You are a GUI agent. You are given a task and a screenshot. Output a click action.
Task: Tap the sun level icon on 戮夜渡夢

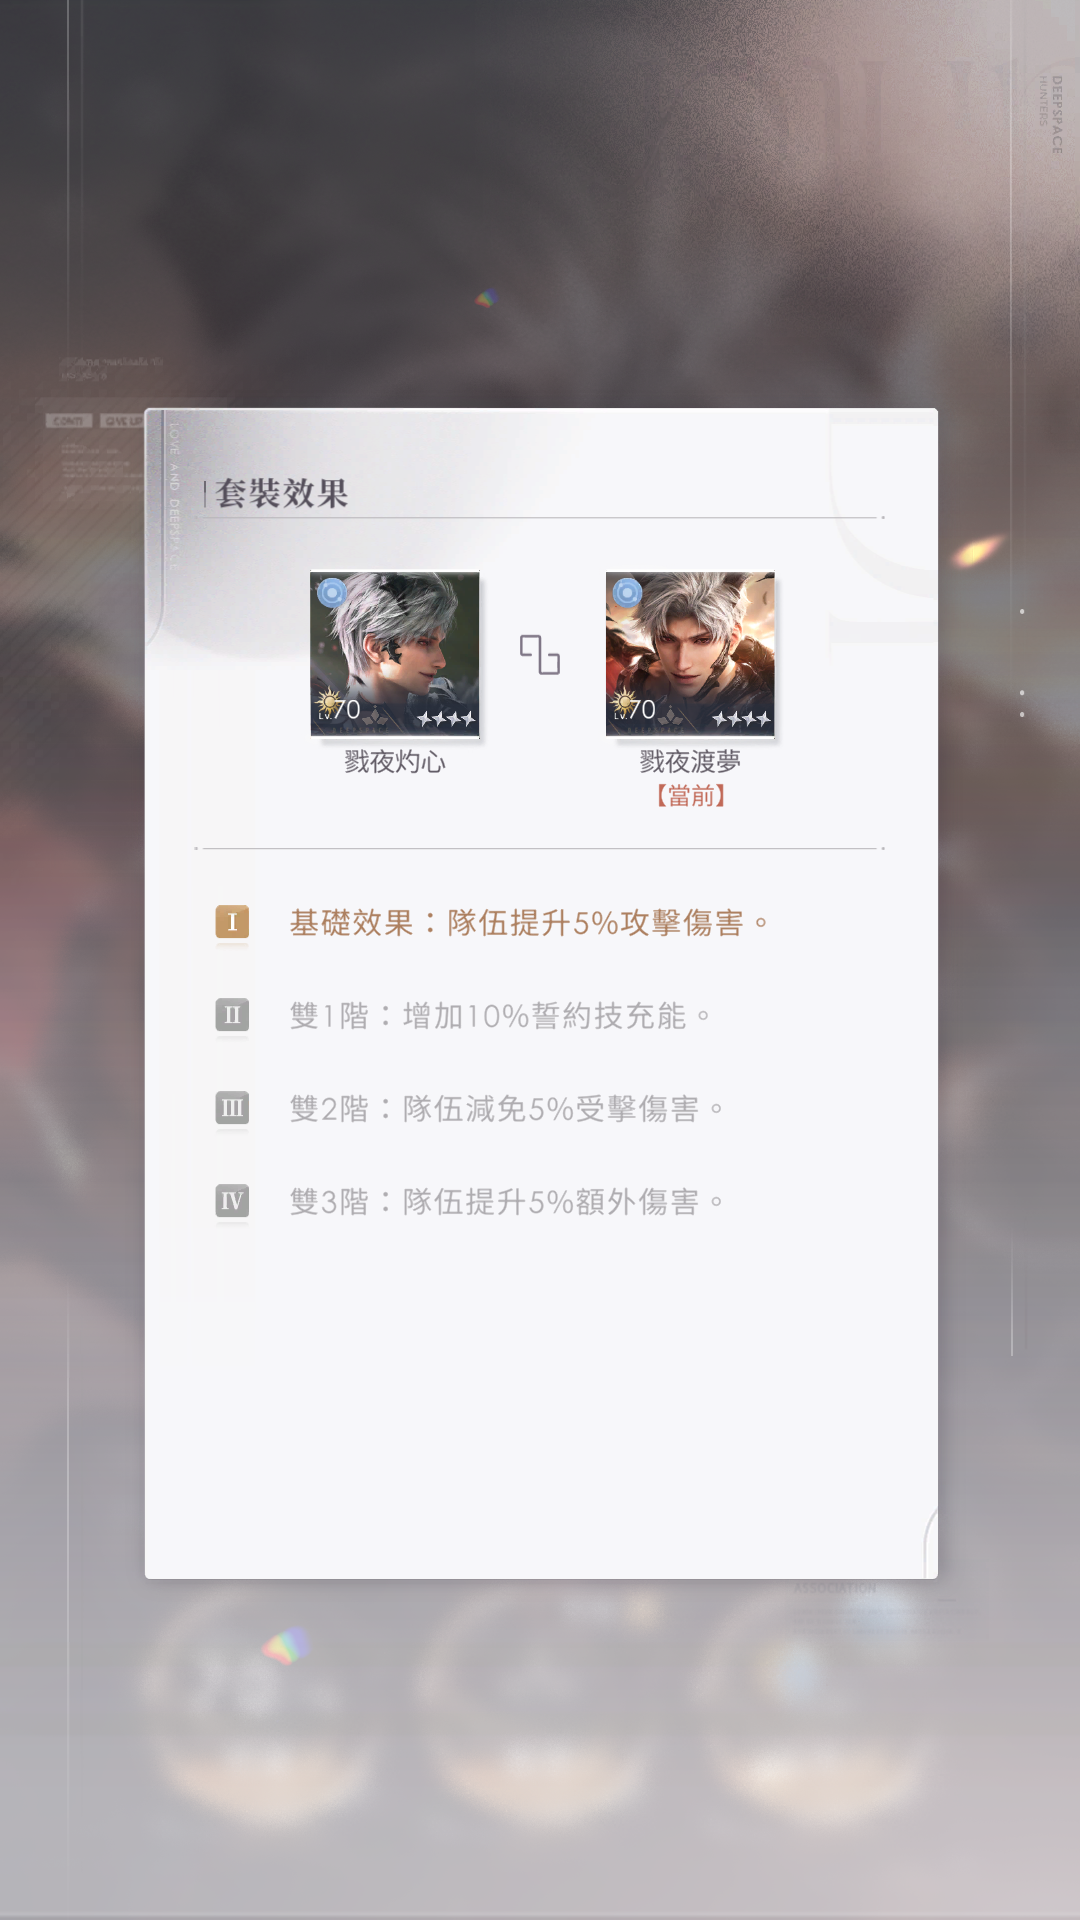[622, 703]
